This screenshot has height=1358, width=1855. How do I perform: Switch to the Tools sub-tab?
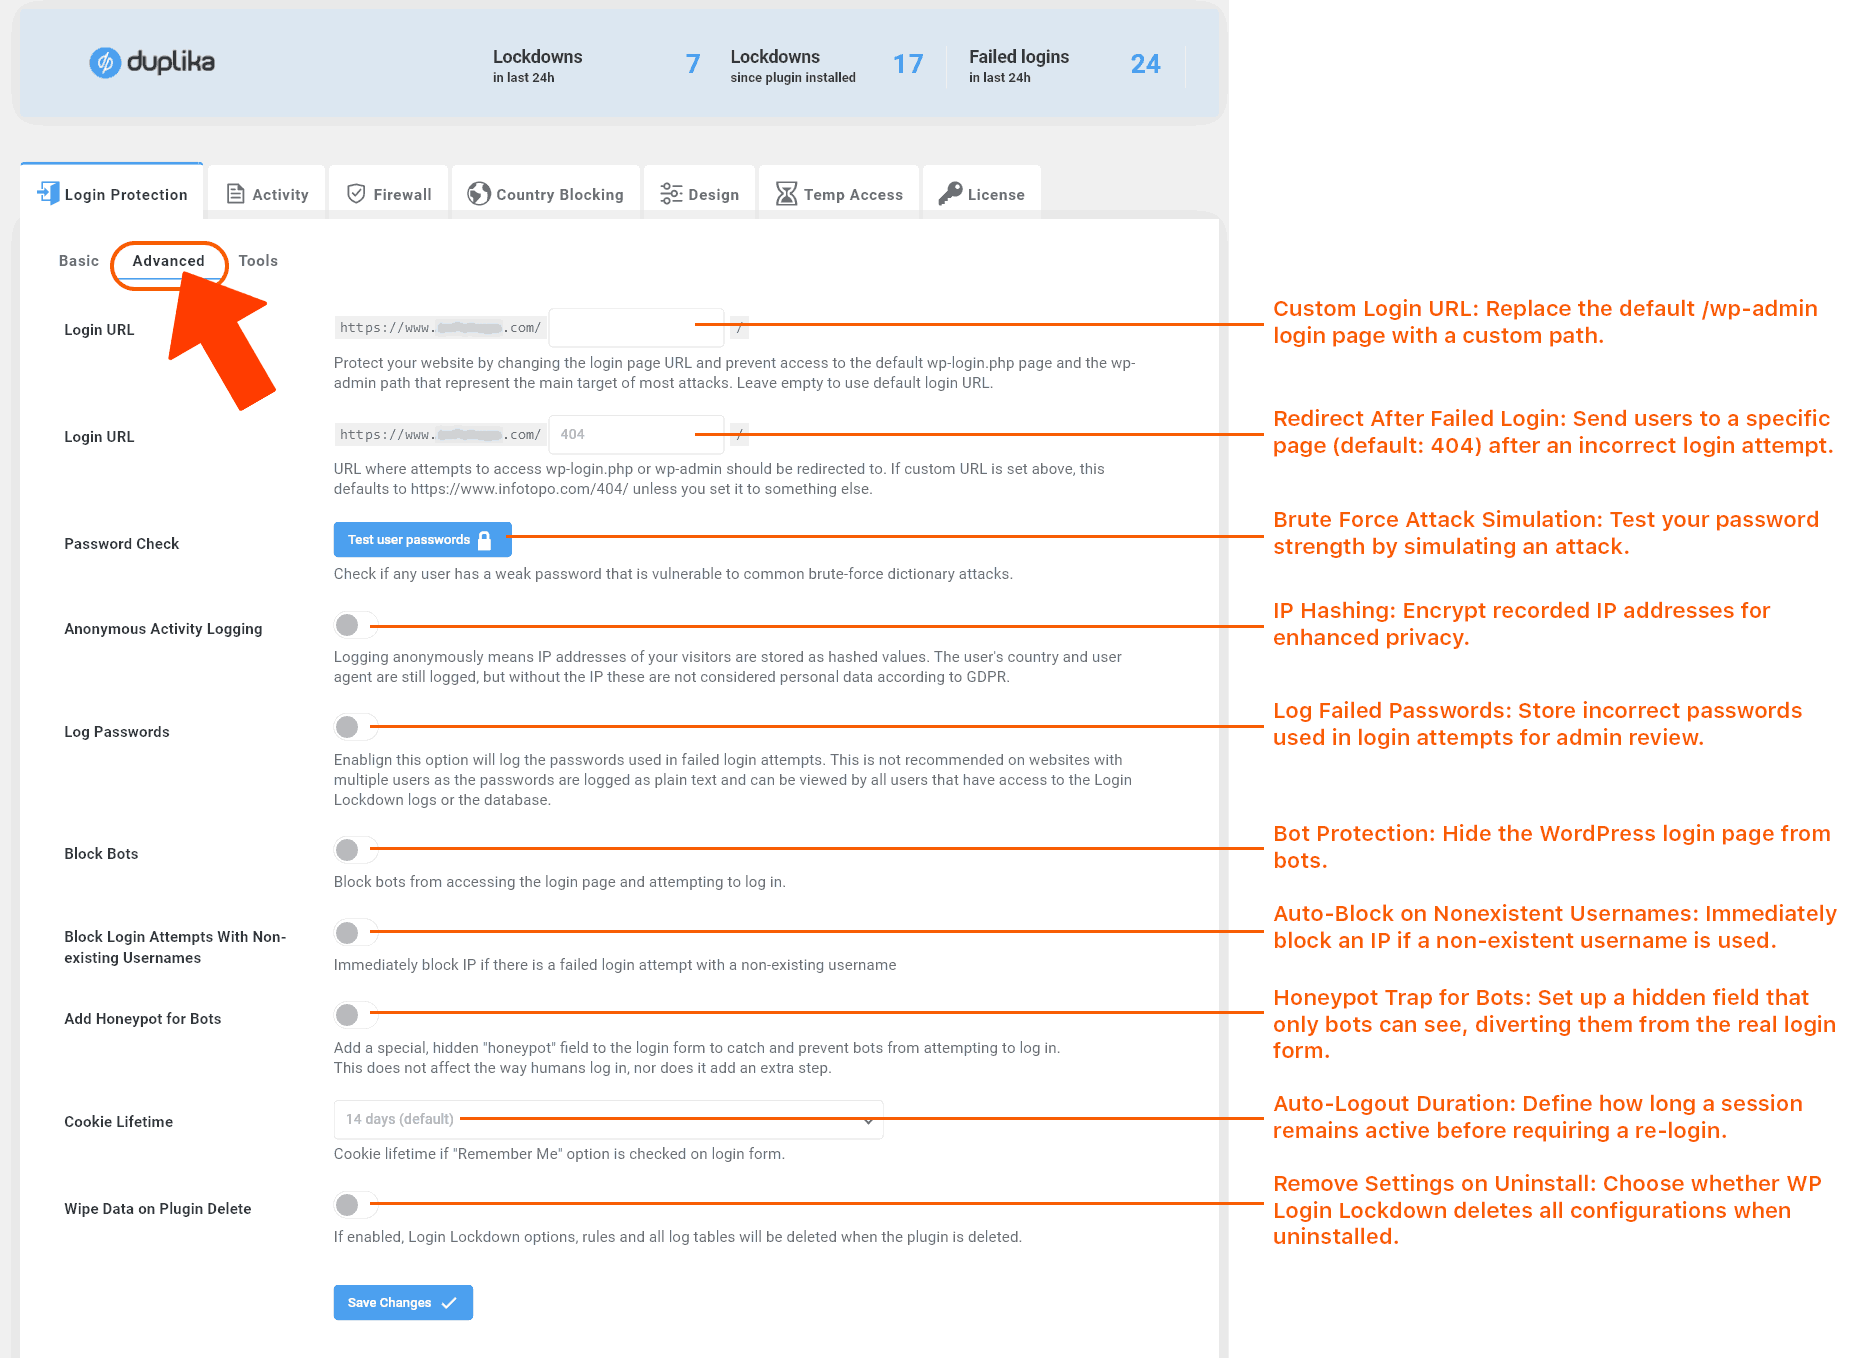(x=258, y=260)
